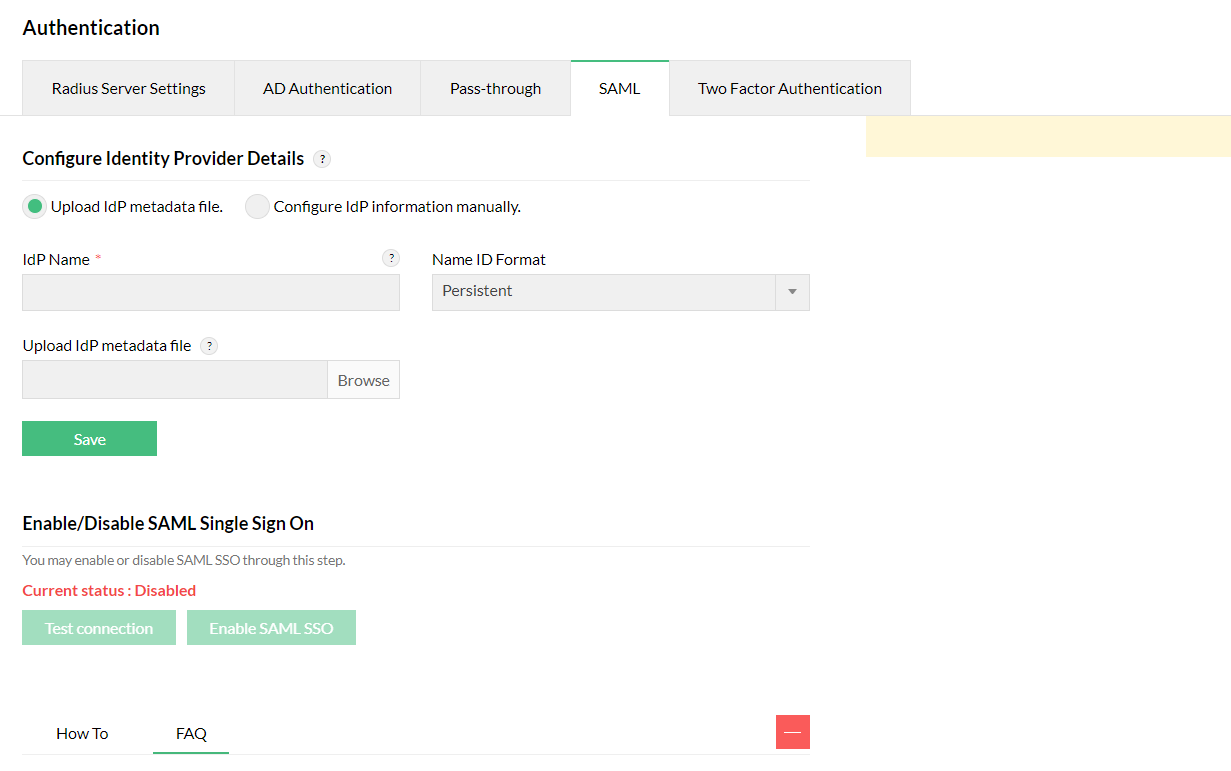Image resolution: width=1231 pixels, height=771 pixels.
Task: Open the Name ID Format dropdown
Action: [604, 292]
